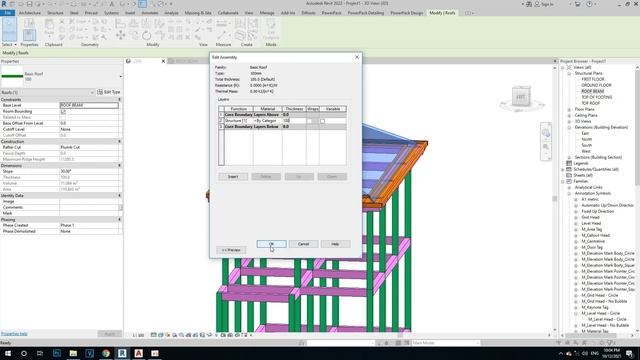Select GROUND FLOOR structural plan

click(x=596, y=85)
